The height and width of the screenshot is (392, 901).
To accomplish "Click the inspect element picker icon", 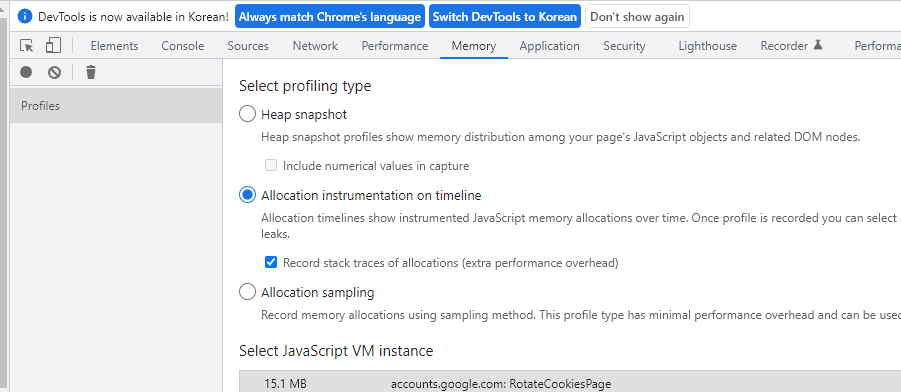I will pyautogui.click(x=26, y=46).
